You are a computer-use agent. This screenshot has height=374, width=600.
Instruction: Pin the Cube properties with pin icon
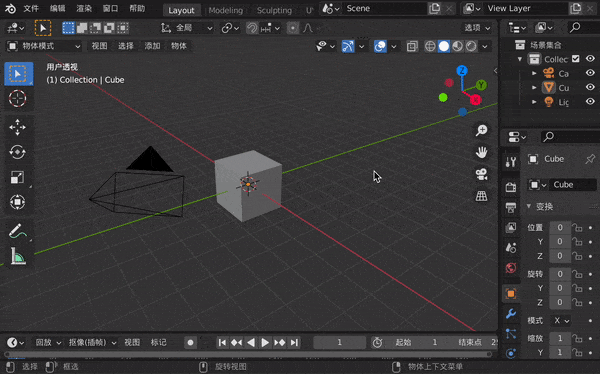click(590, 159)
